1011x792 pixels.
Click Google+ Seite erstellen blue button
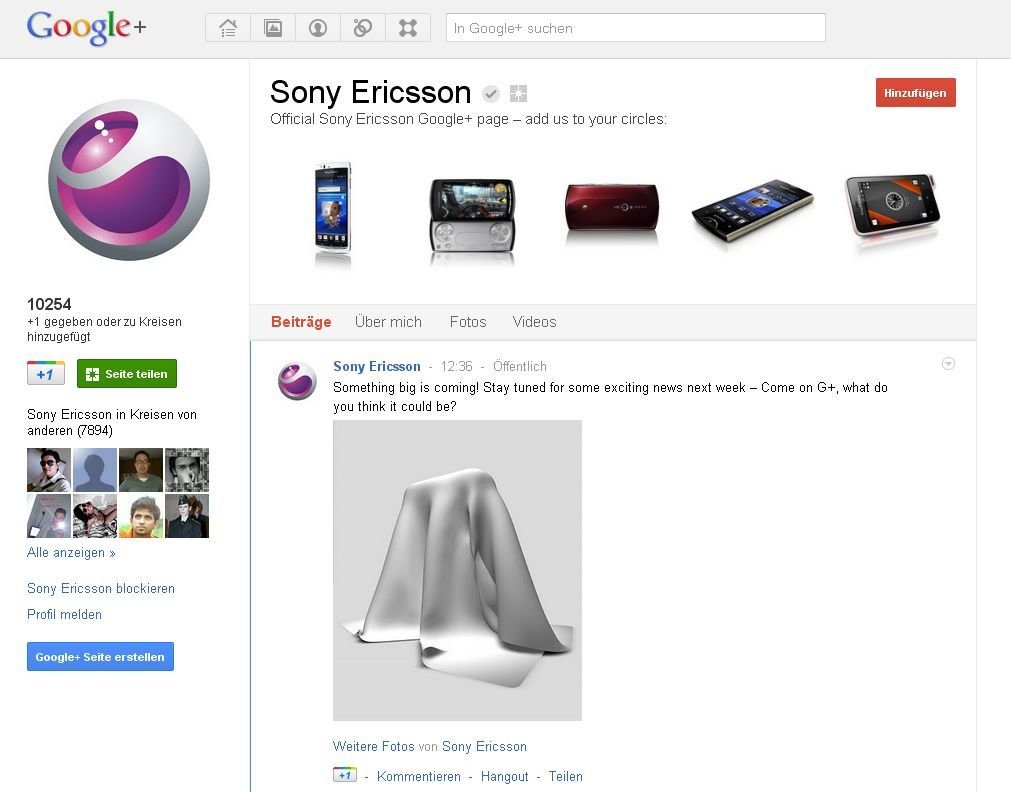click(101, 657)
